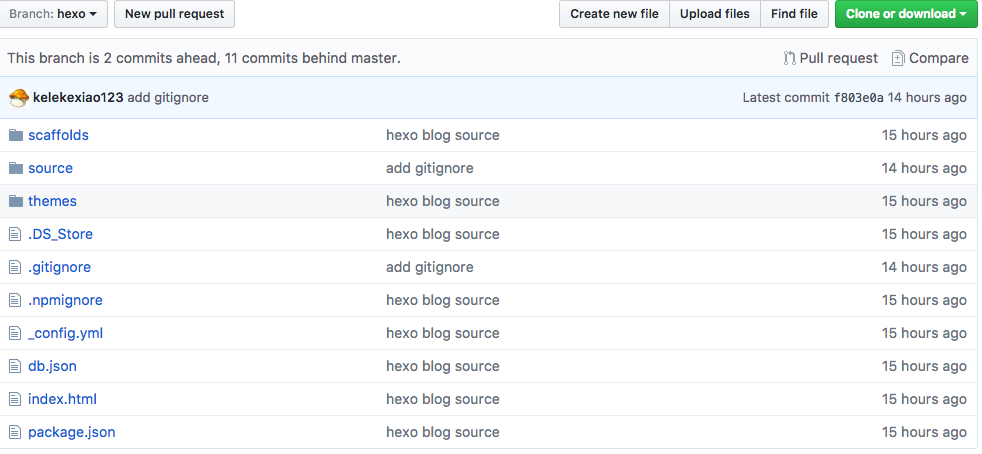Click themes commit message hexo blog source
The height and width of the screenshot is (454, 982).
point(443,202)
